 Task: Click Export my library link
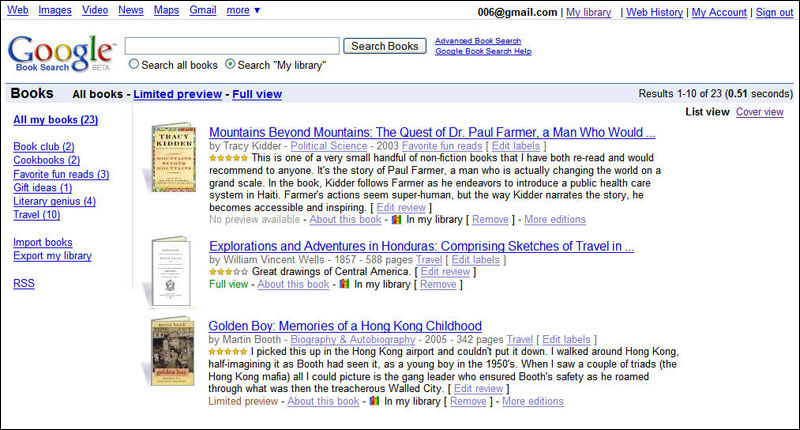click(x=52, y=256)
